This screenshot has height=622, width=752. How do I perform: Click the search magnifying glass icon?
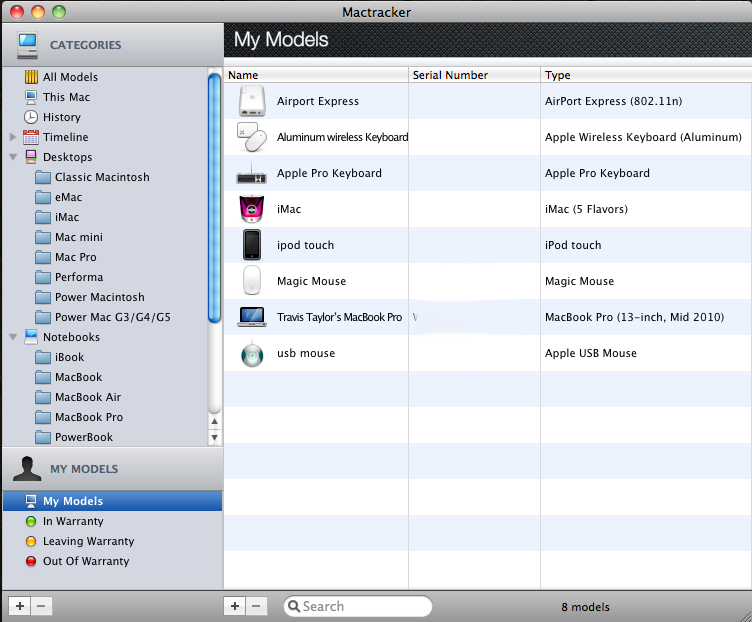point(294,606)
